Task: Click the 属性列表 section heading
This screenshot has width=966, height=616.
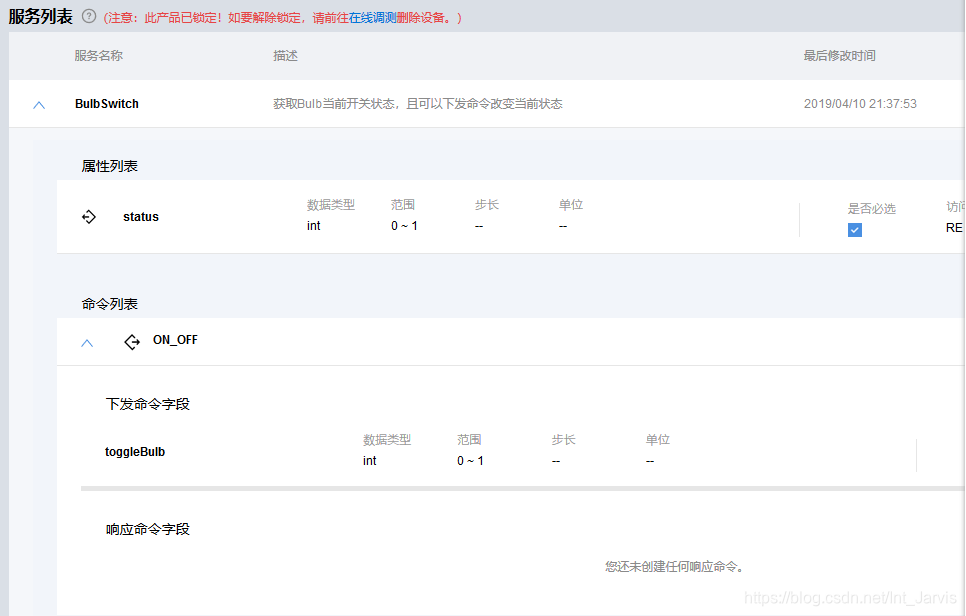Action: (x=110, y=166)
